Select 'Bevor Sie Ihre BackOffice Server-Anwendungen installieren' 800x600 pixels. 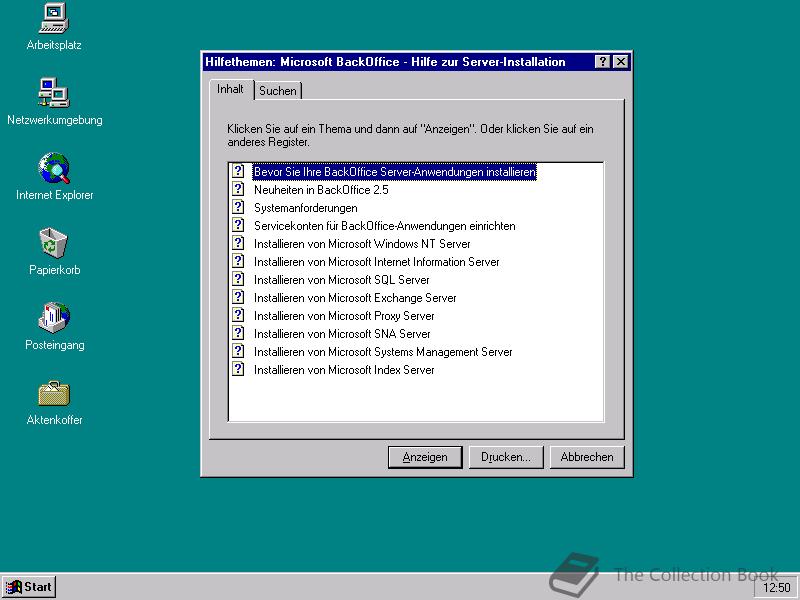tap(395, 172)
